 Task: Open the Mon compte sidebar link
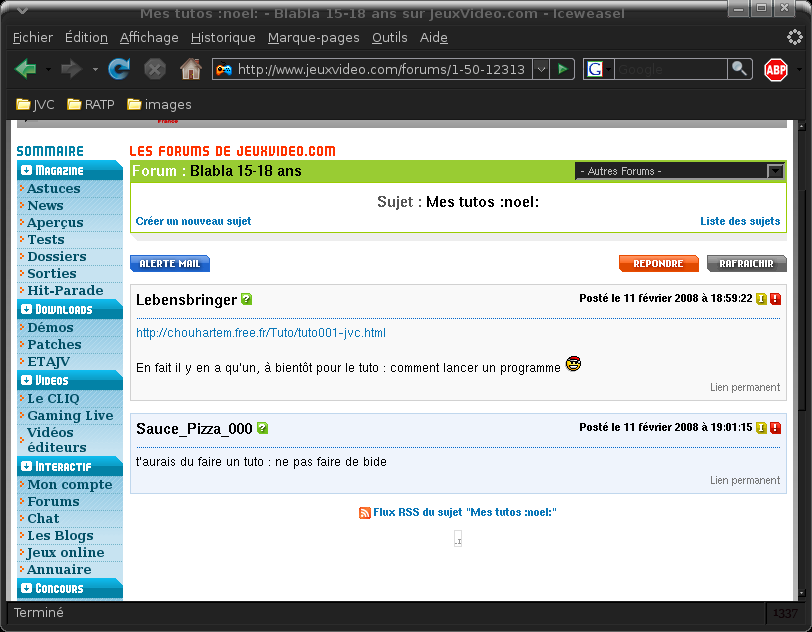69,485
